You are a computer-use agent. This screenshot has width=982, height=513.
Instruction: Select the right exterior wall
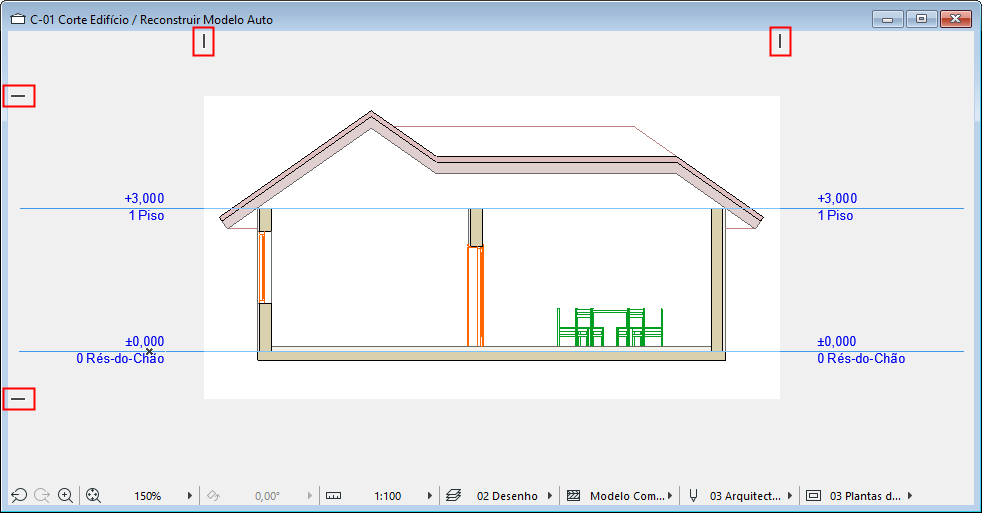point(717,280)
